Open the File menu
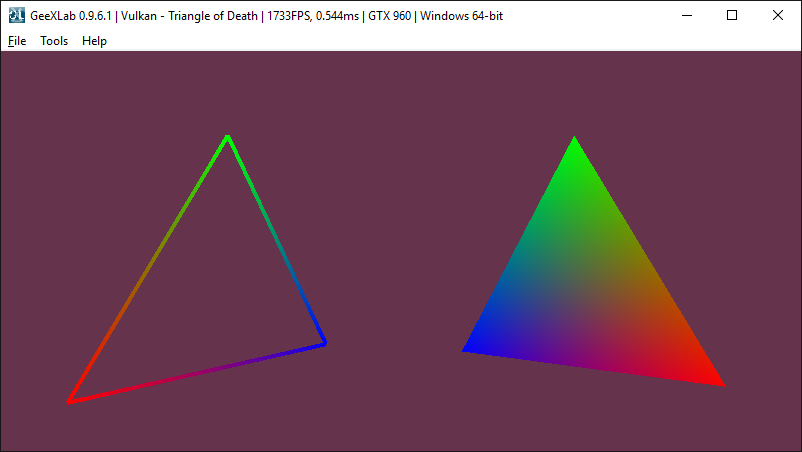The width and height of the screenshot is (802, 452). [17, 41]
